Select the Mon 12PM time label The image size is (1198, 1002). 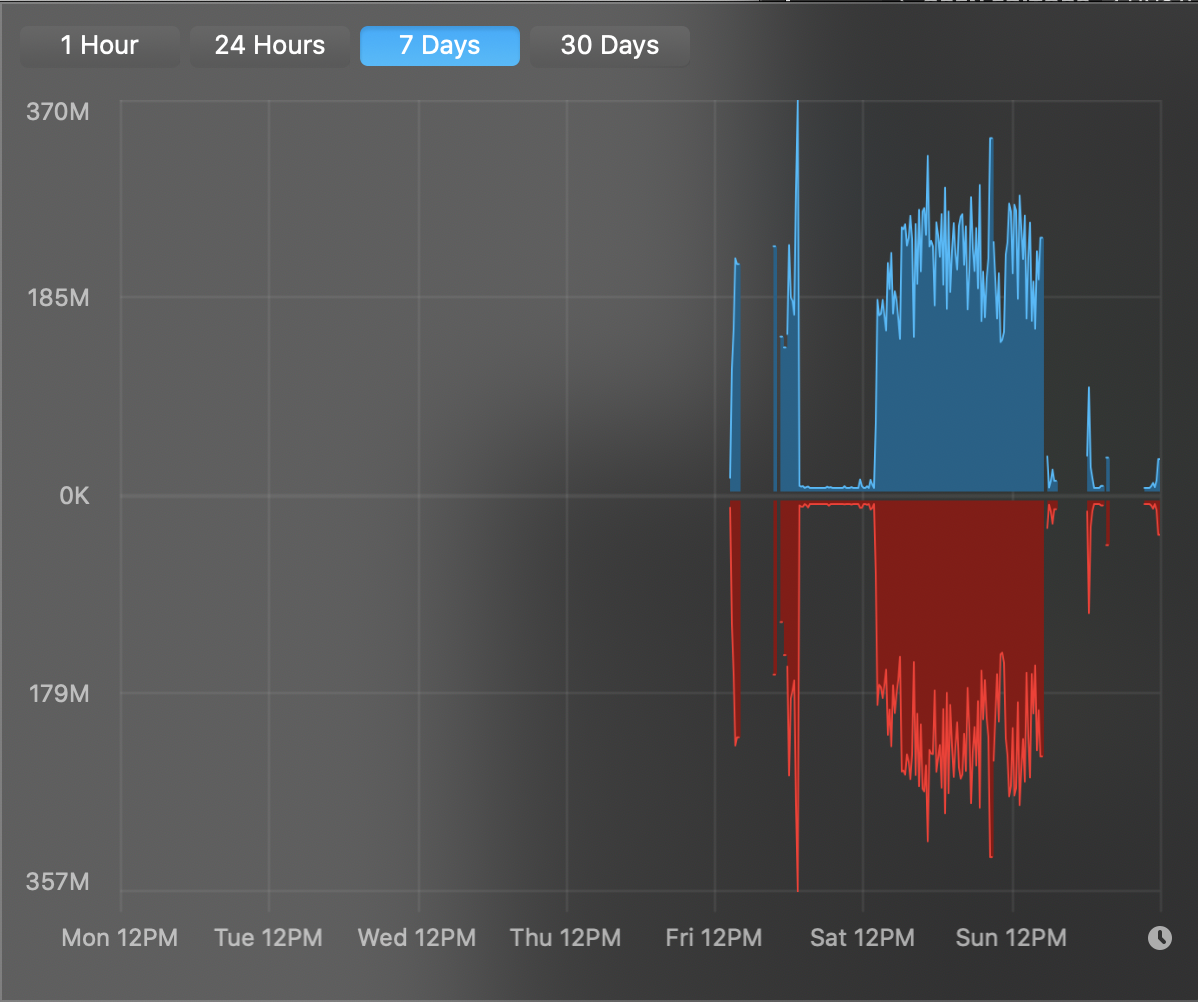coord(120,938)
